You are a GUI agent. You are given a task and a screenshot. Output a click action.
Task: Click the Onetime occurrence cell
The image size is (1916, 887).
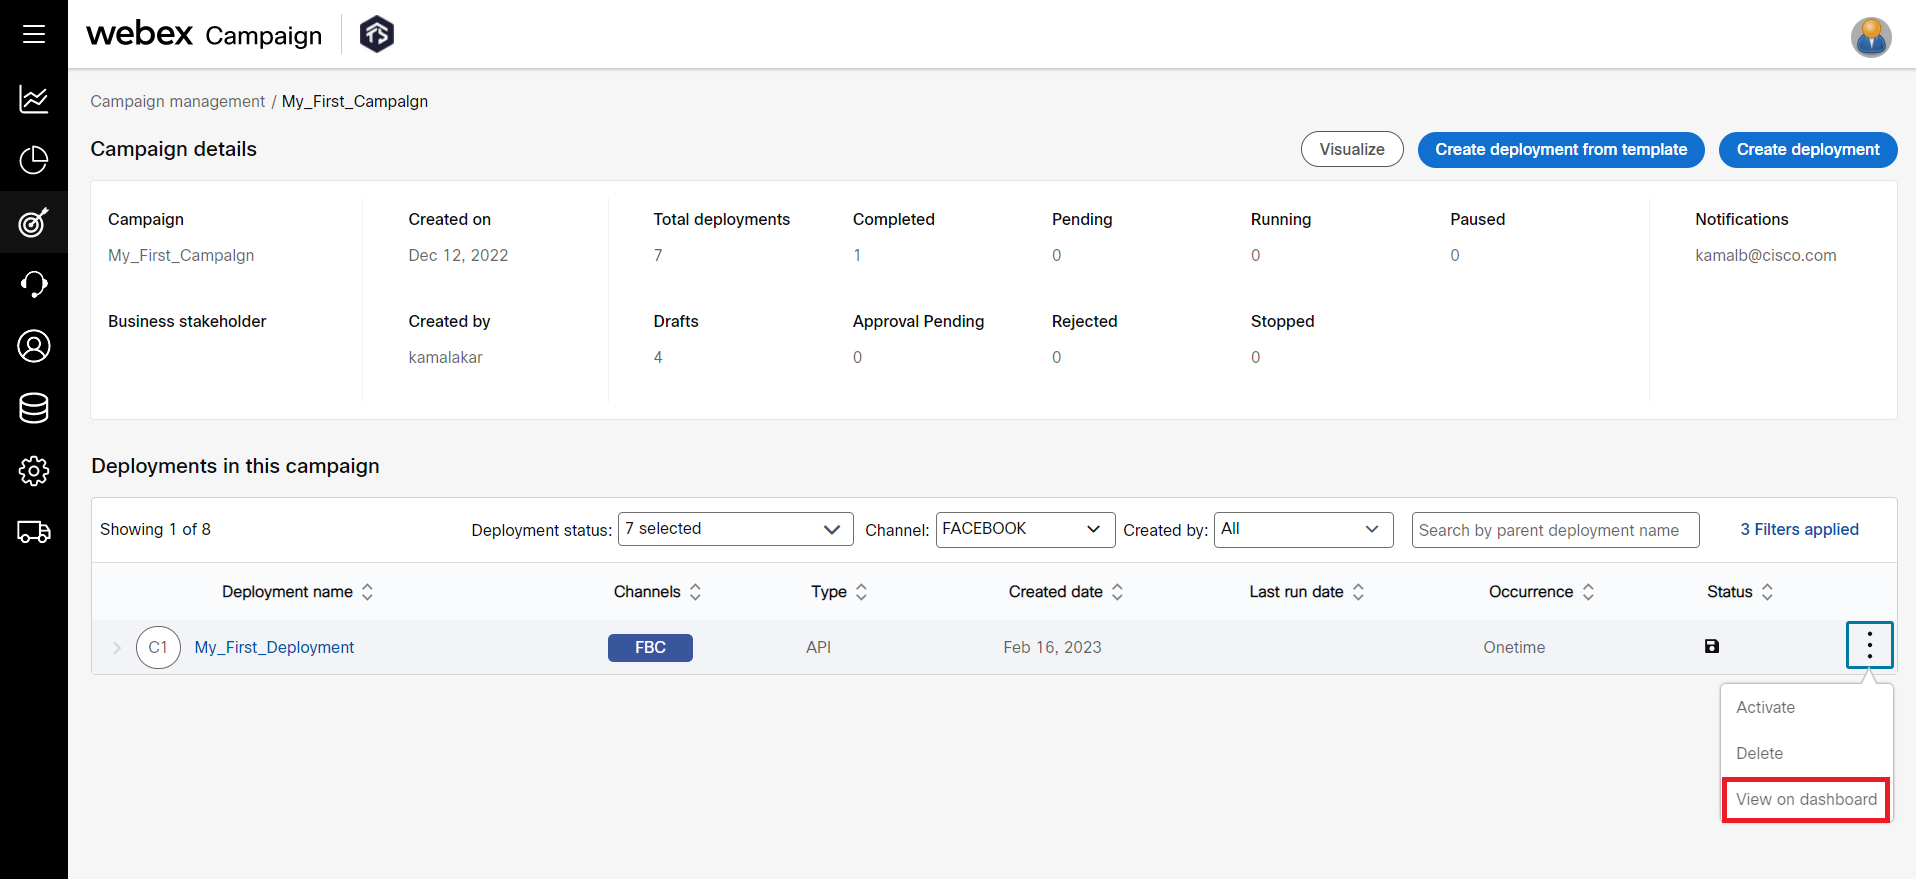tap(1514, 647)
